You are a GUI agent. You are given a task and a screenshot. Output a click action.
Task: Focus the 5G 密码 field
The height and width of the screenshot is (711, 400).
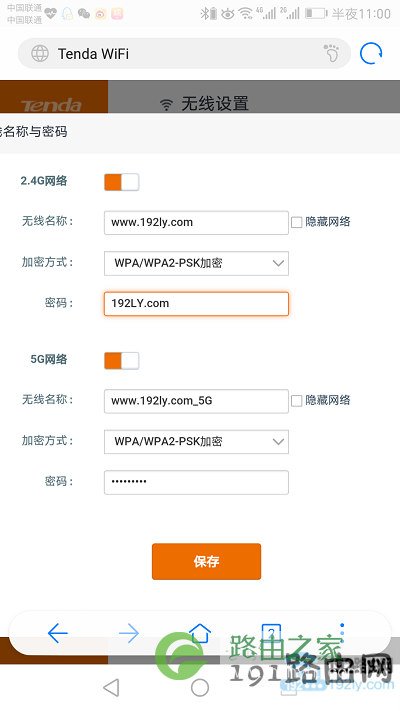click(196, 482)
